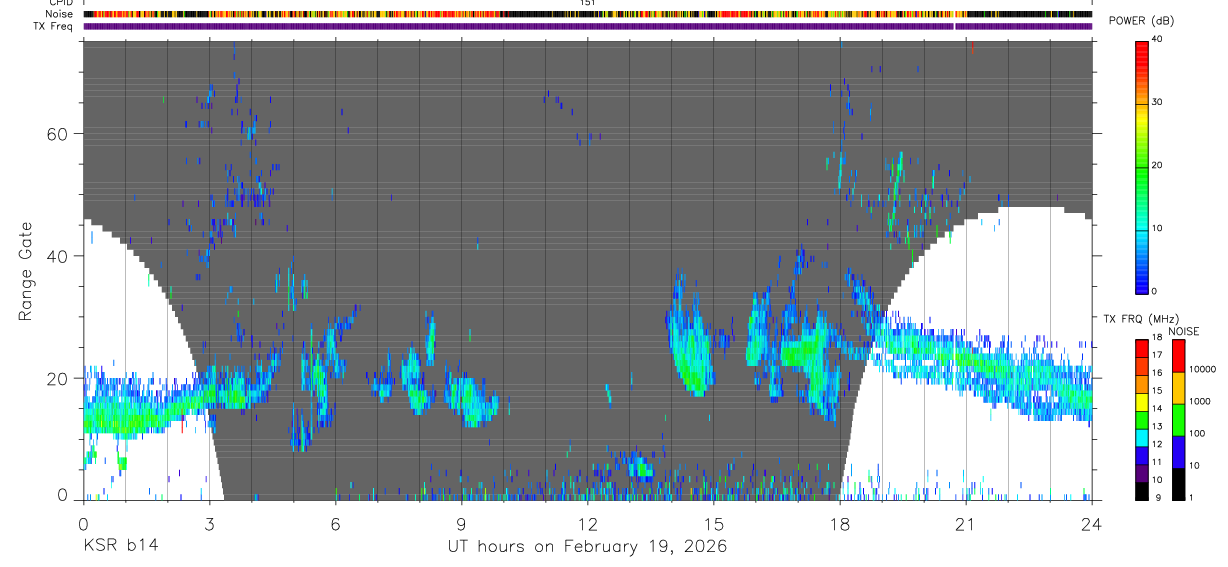Click the 1000 label in NOISE legend
Viewport: 1228px width, 567px height.
click(x=1200, y=401)
